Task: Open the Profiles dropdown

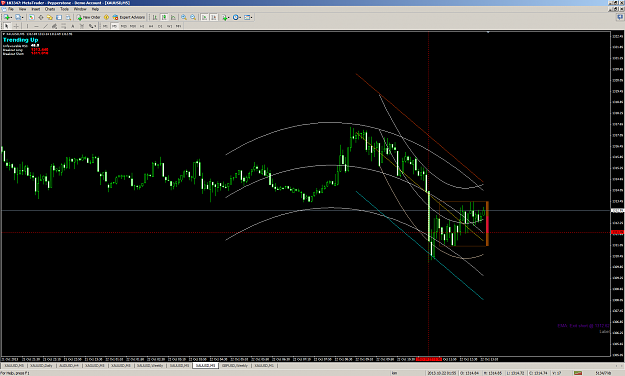Action: pyautogui.click(x=19, y=17)
